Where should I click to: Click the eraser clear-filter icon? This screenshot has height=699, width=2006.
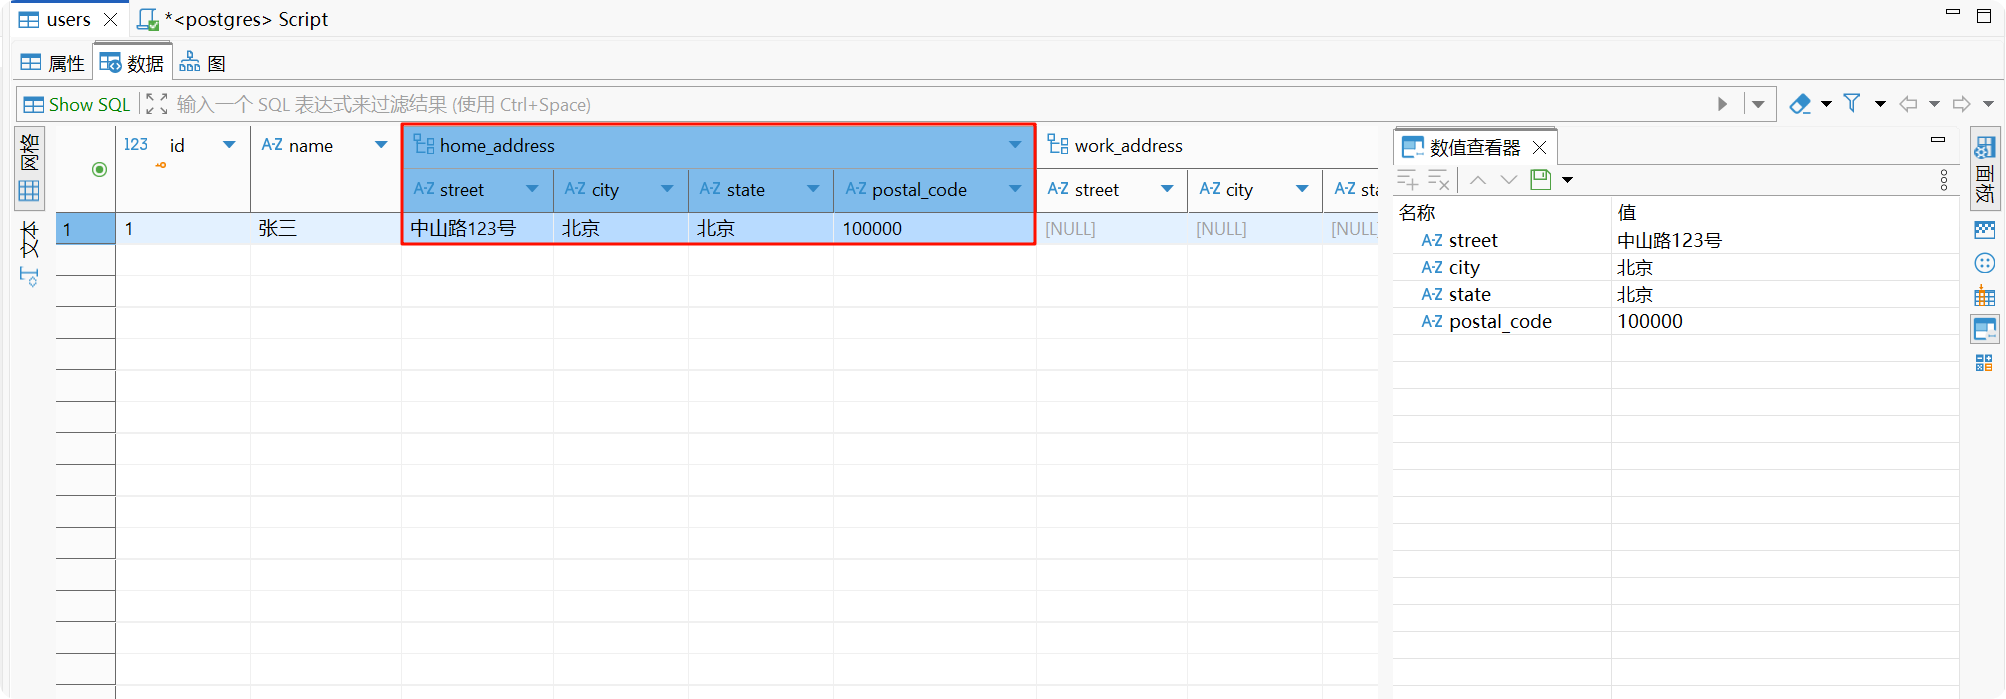(1800, 104)
